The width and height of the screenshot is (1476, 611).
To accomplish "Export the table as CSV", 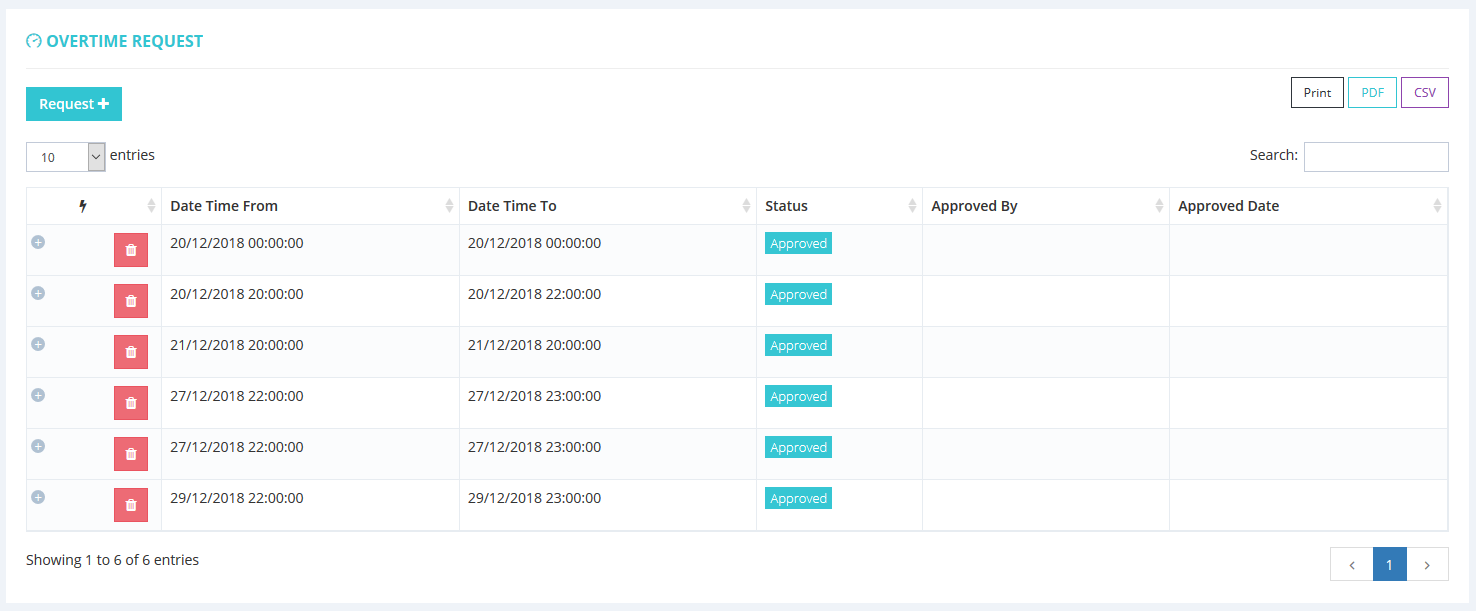I will click(1424, 93).
